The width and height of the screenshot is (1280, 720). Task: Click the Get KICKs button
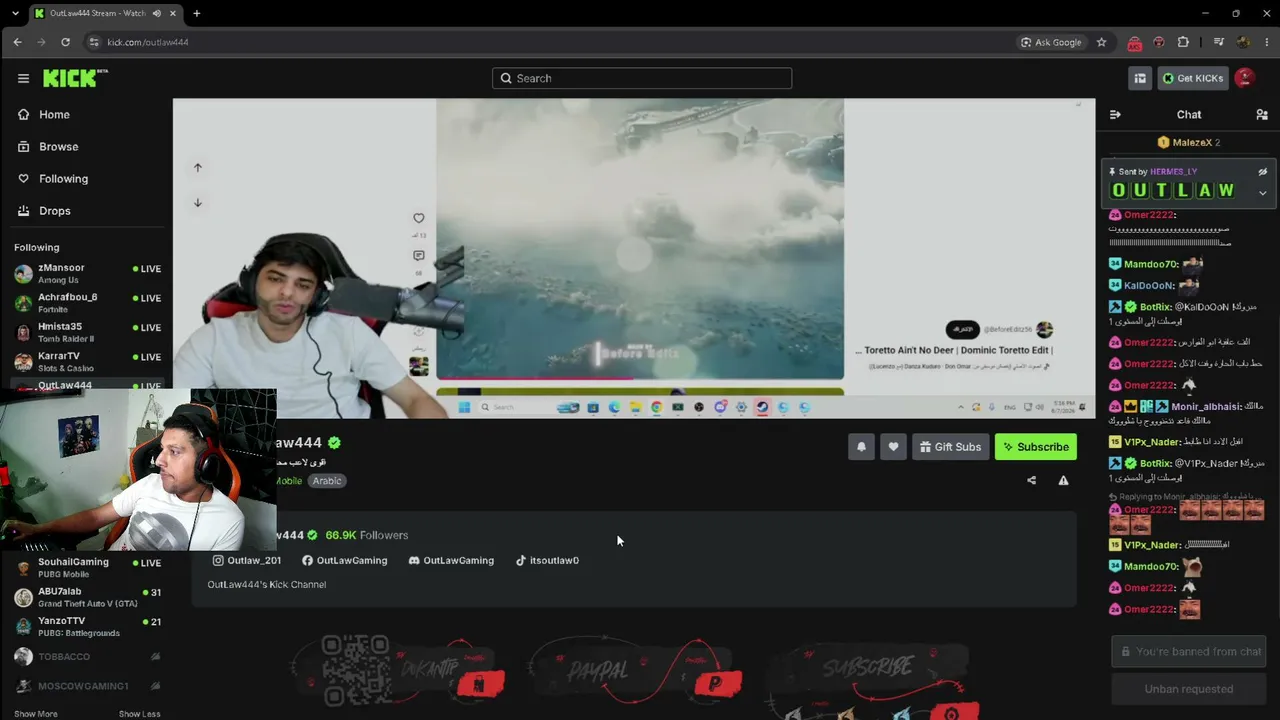pos(1192,78)
